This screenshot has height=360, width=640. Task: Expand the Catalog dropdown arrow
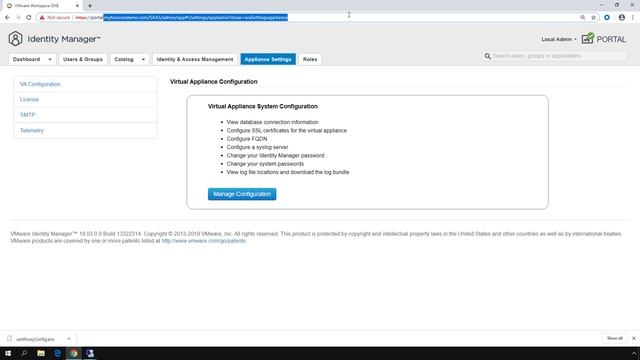[143, 60]
